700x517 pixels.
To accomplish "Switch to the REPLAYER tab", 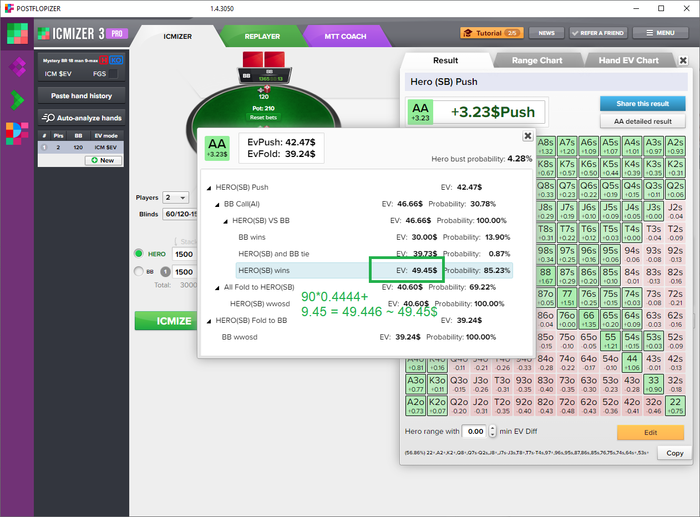I will pyautogui.click(x=262, y=36).
